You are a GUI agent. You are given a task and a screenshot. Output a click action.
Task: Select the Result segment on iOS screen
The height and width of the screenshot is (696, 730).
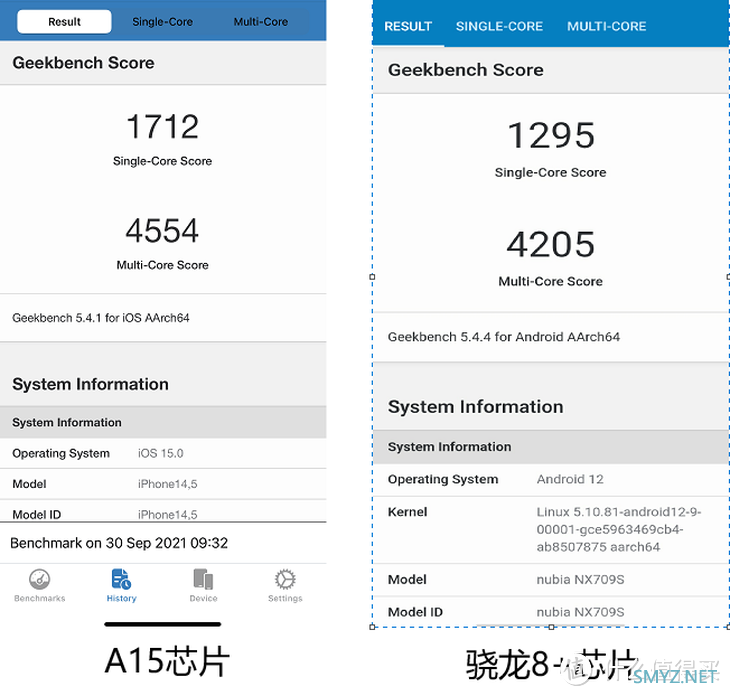point(64,22)
